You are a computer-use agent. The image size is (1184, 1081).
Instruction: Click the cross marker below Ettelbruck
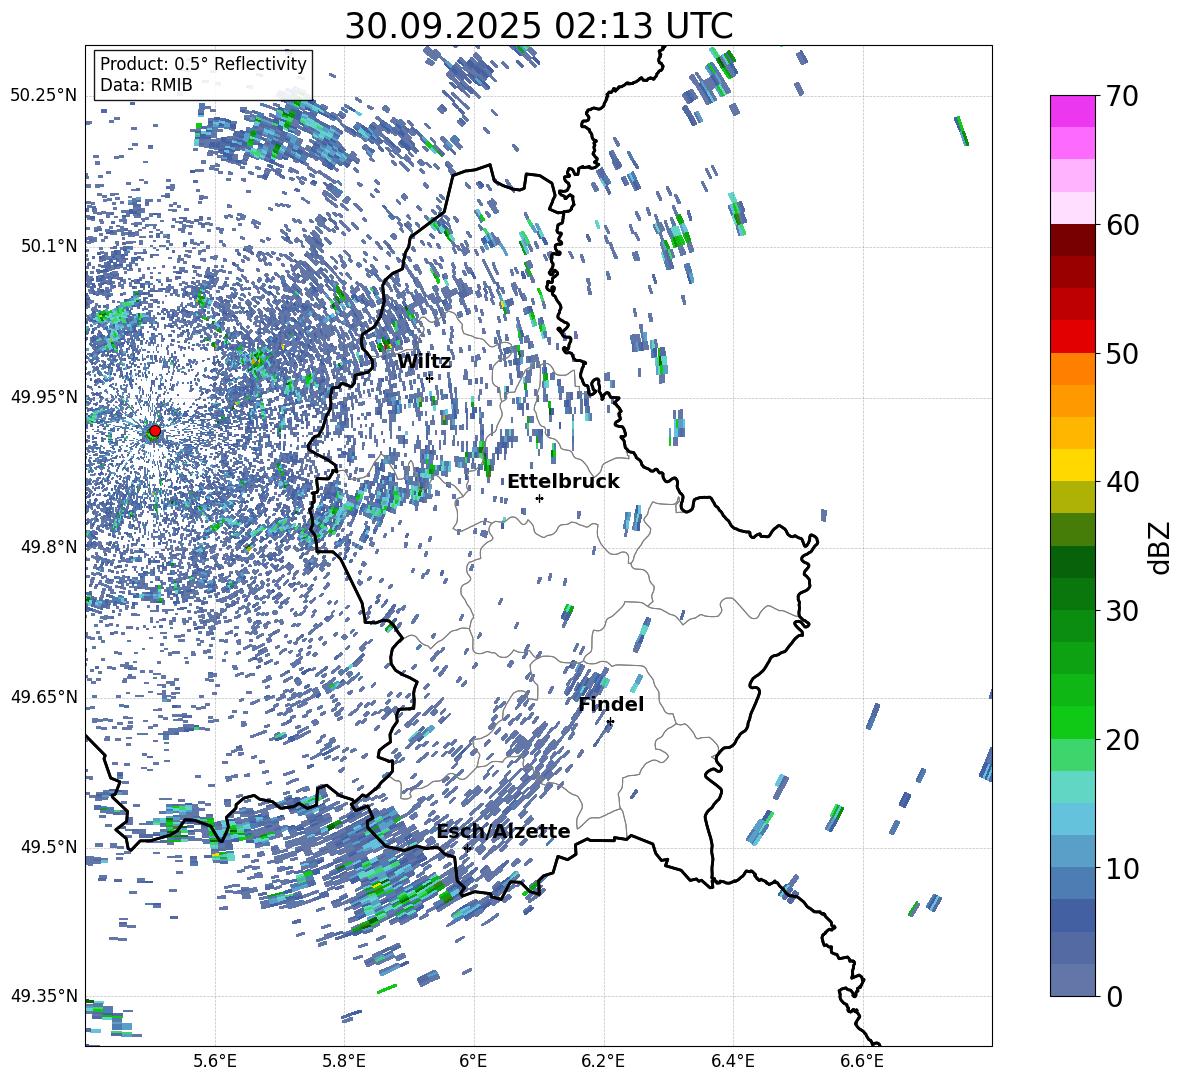click(539, 498)
